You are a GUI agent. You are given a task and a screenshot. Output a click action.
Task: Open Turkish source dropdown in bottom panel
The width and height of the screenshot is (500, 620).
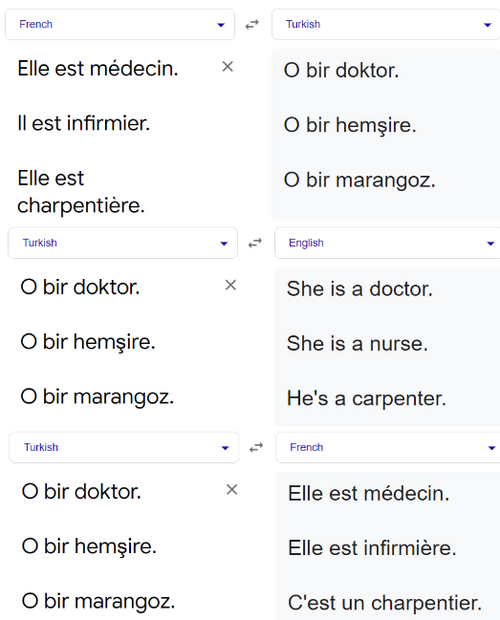click(124, 447)
